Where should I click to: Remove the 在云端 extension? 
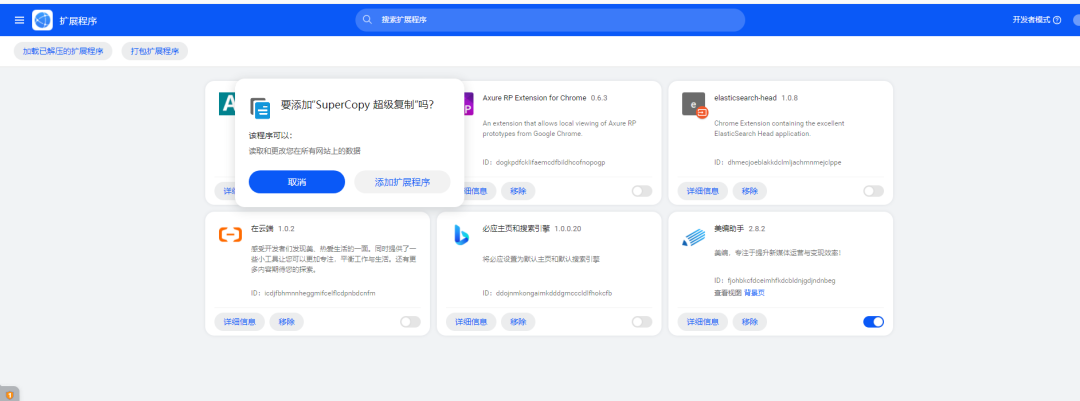287,322
